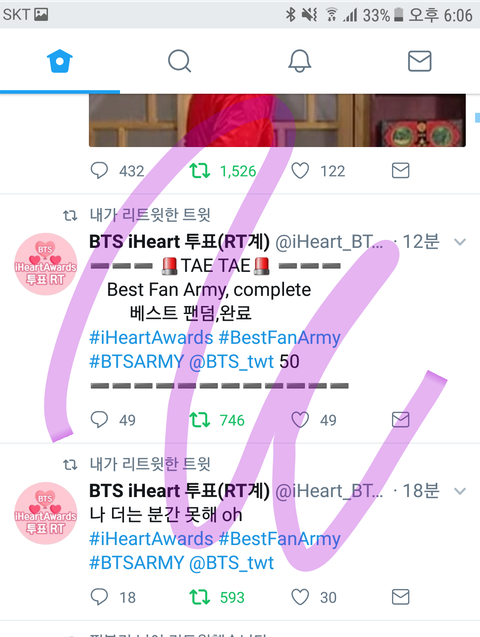Reply to the TAE TAE tweet

tap(99, 420)
